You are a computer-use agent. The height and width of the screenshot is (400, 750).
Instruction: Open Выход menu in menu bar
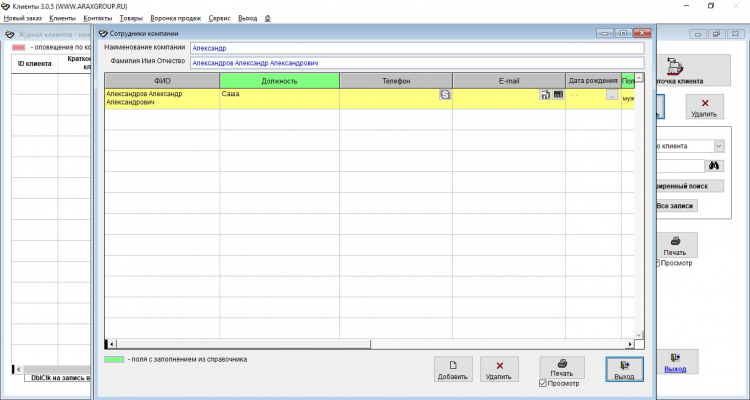[x=247, y=18]
